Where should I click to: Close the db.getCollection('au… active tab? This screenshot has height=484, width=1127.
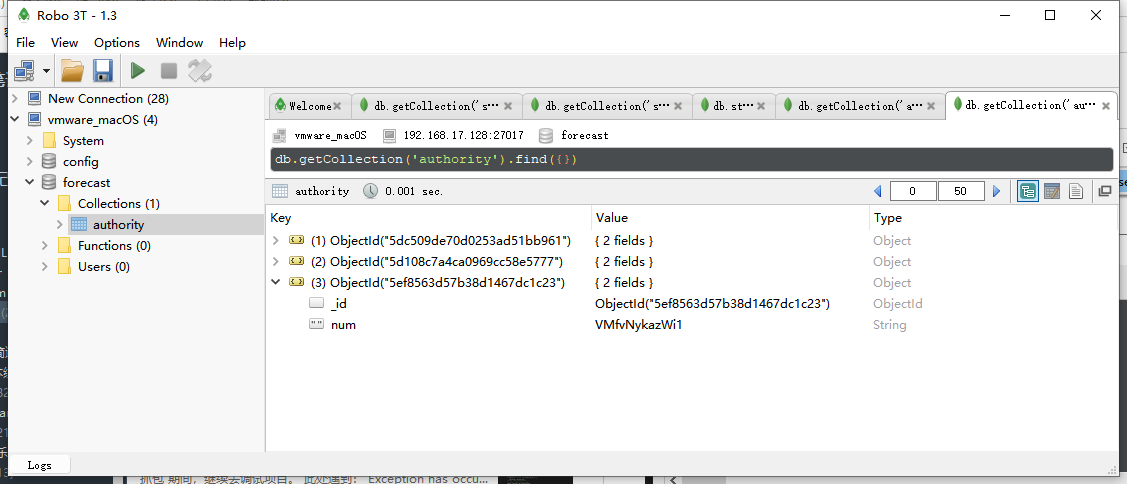click(x=1105, y=106)
